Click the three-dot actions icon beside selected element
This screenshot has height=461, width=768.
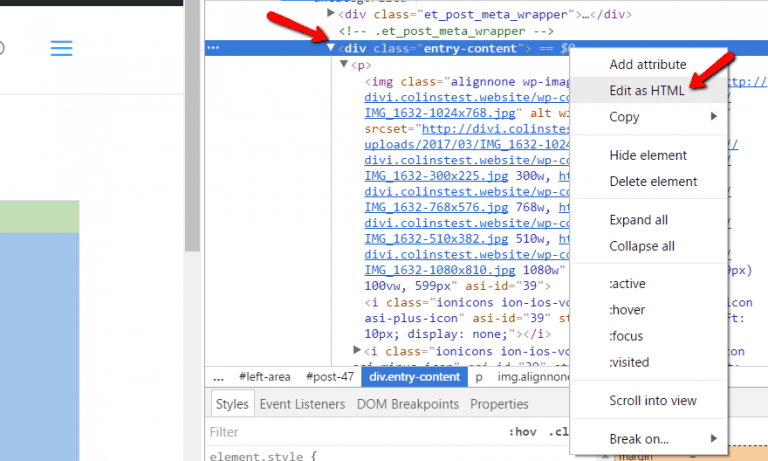(x=212, y=48)
